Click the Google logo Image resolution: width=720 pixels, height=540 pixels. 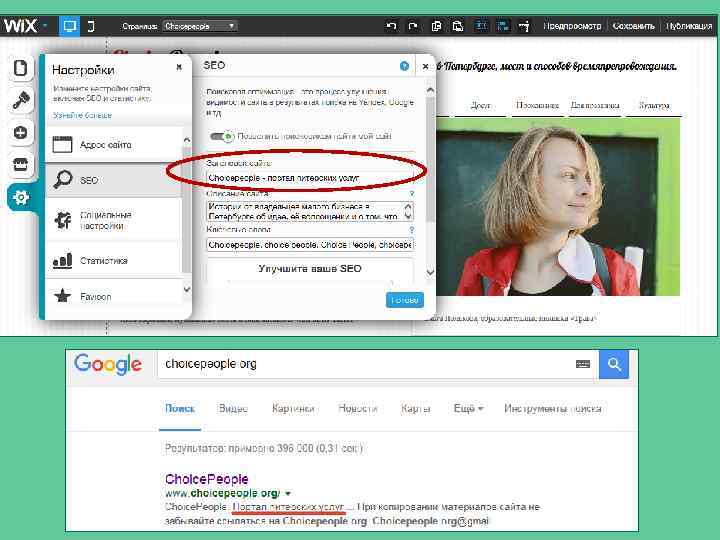[x=108, y=364]
